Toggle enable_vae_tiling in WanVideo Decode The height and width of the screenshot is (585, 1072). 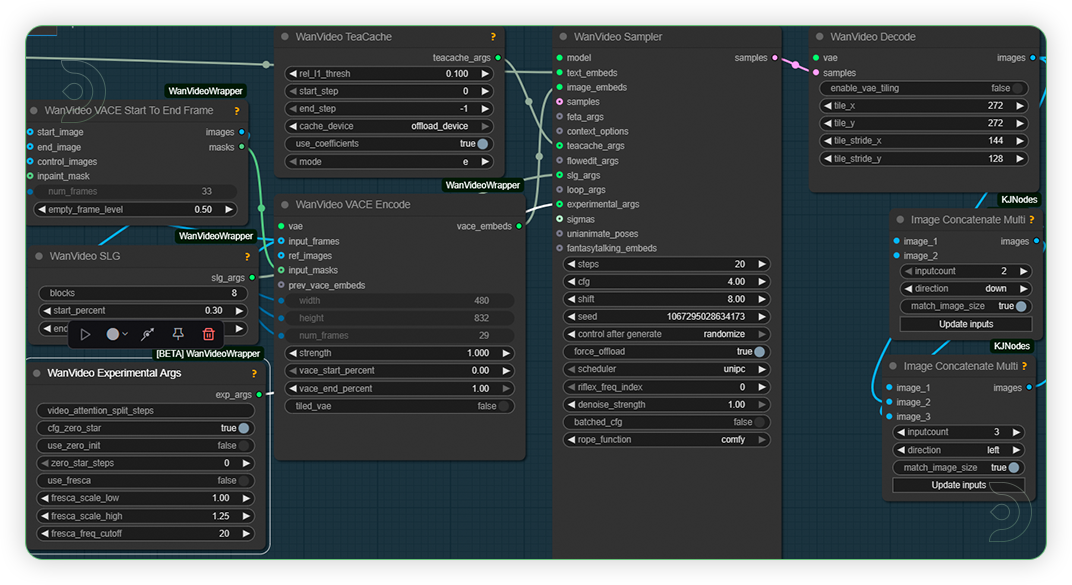coord(923,88)
